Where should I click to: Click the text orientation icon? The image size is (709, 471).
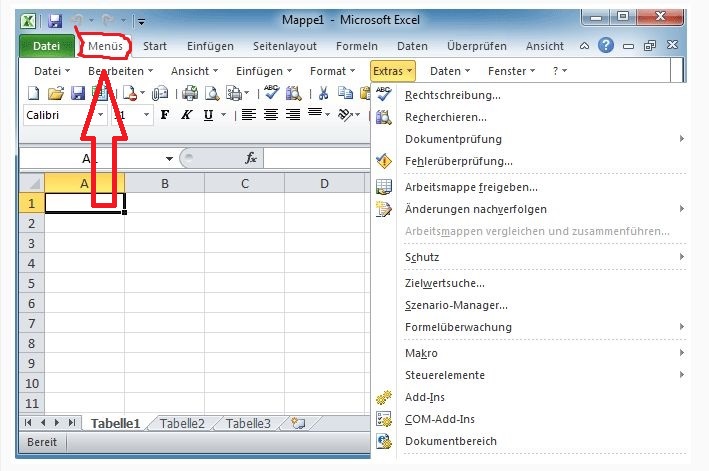(346, 115)
